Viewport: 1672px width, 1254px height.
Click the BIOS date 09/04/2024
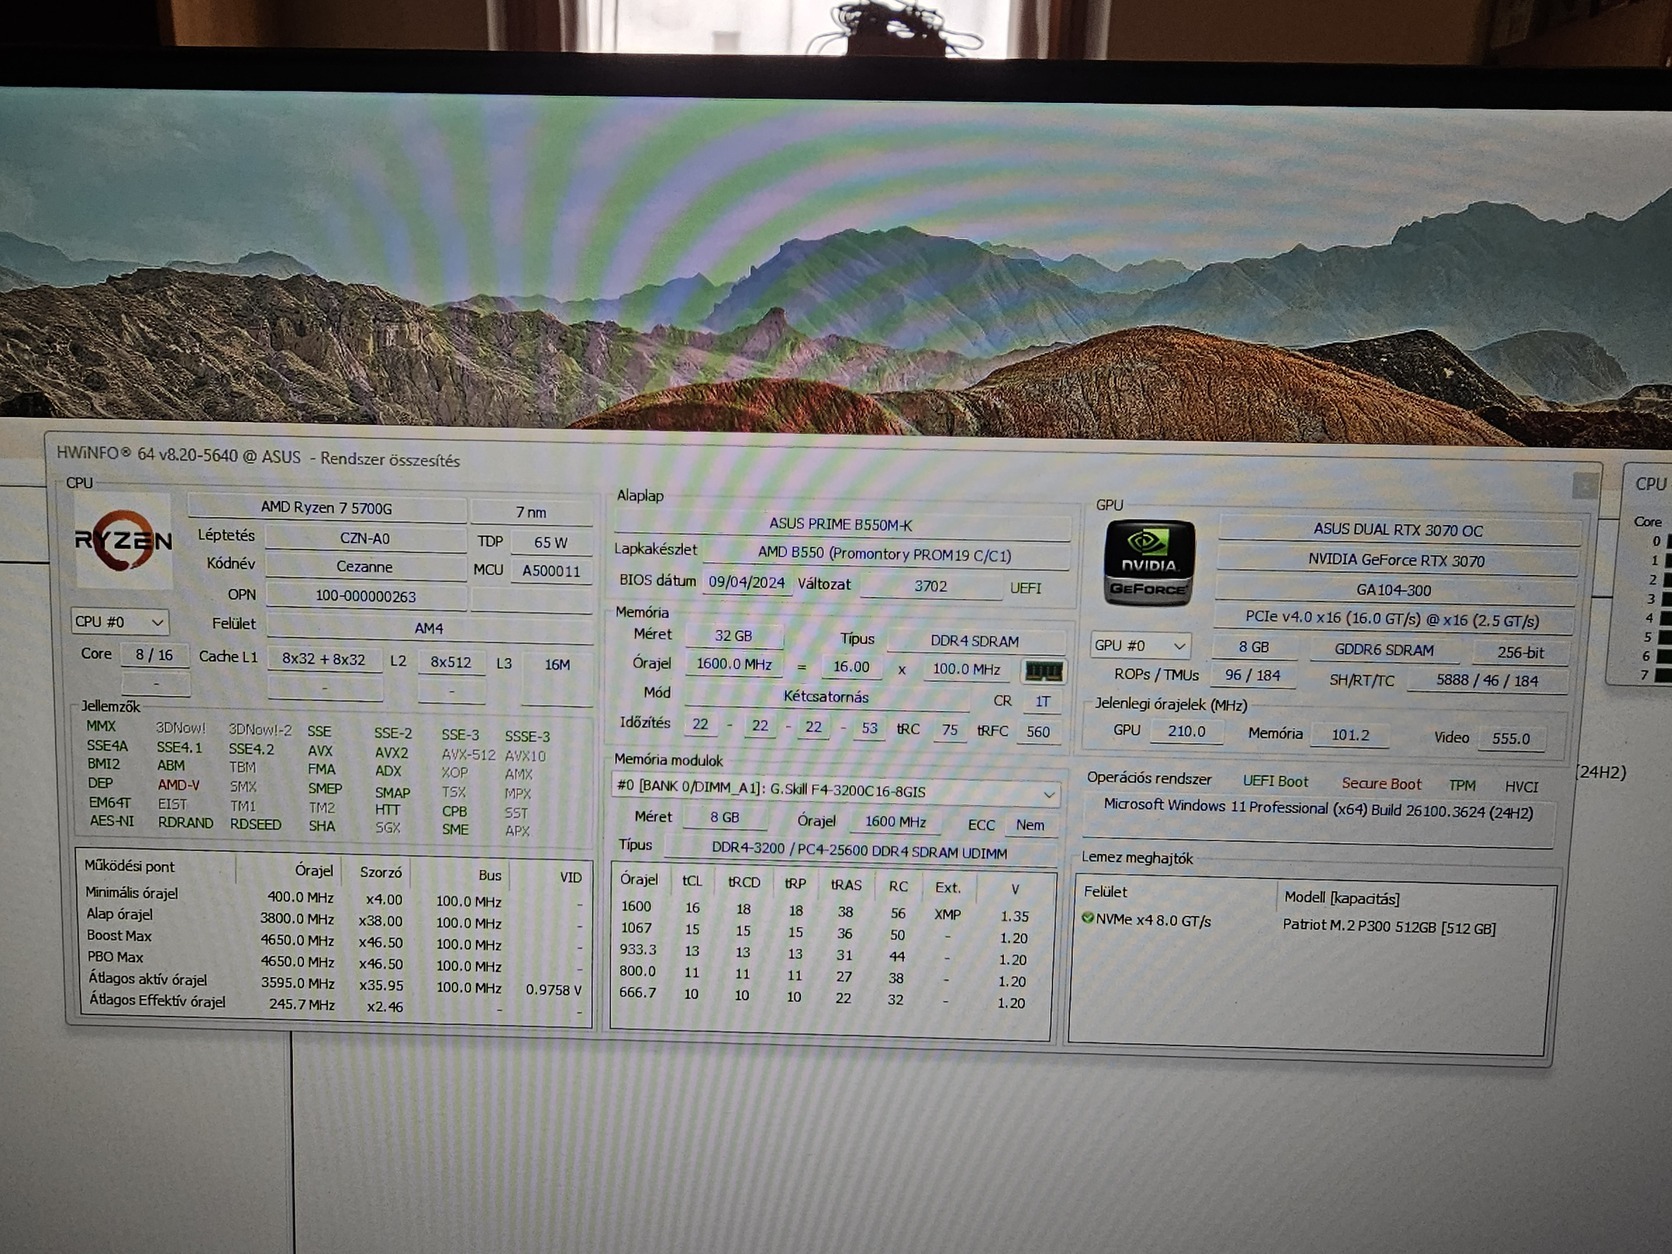pyautogui.click(x=747, y=582)
